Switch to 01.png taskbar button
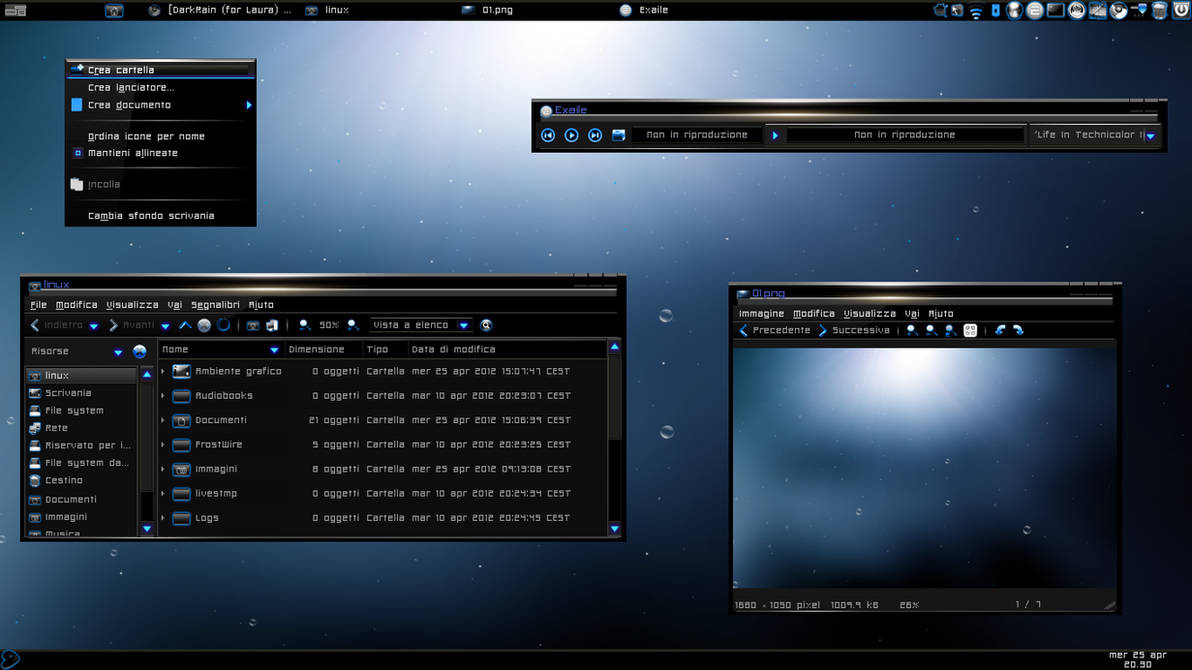Image resolution: width=1192 pixels, height=670 pixels. (x=489, y=10)
